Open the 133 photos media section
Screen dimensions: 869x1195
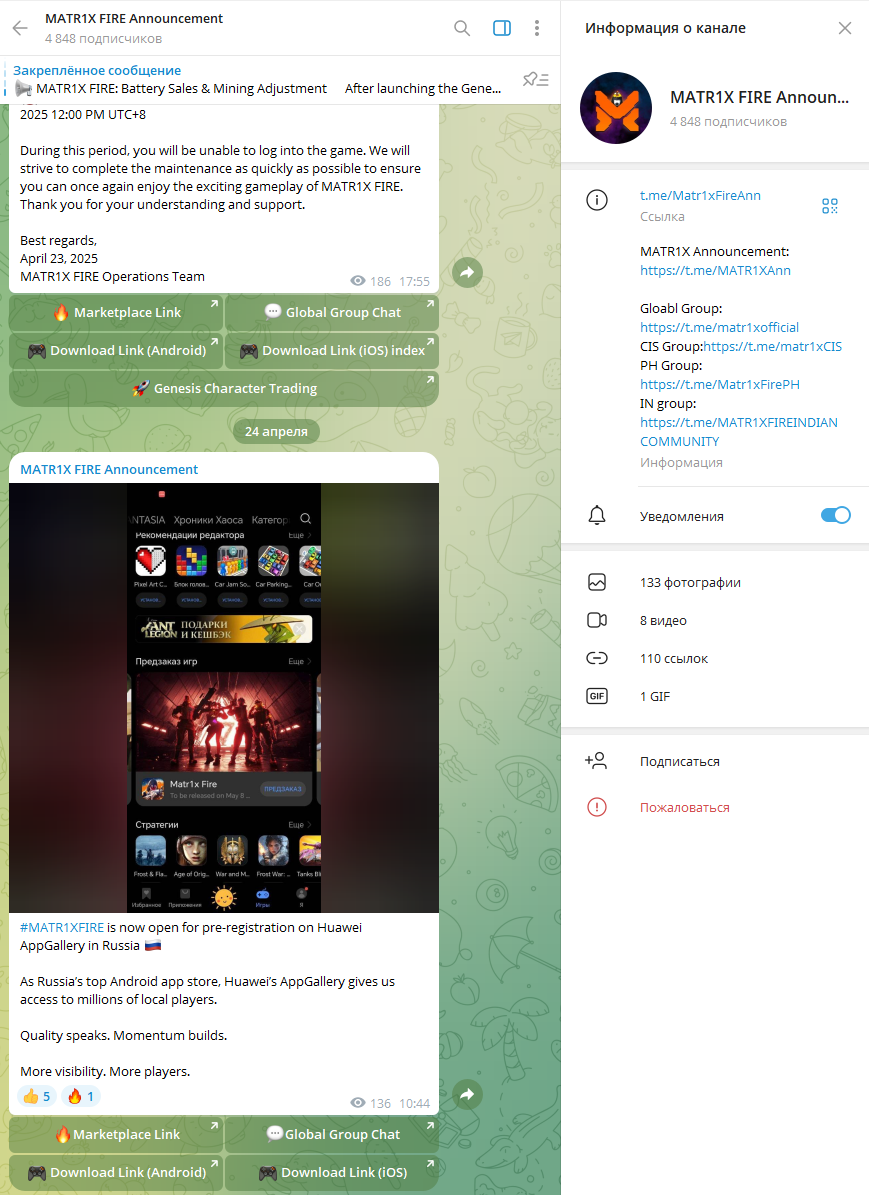(715, 582)
